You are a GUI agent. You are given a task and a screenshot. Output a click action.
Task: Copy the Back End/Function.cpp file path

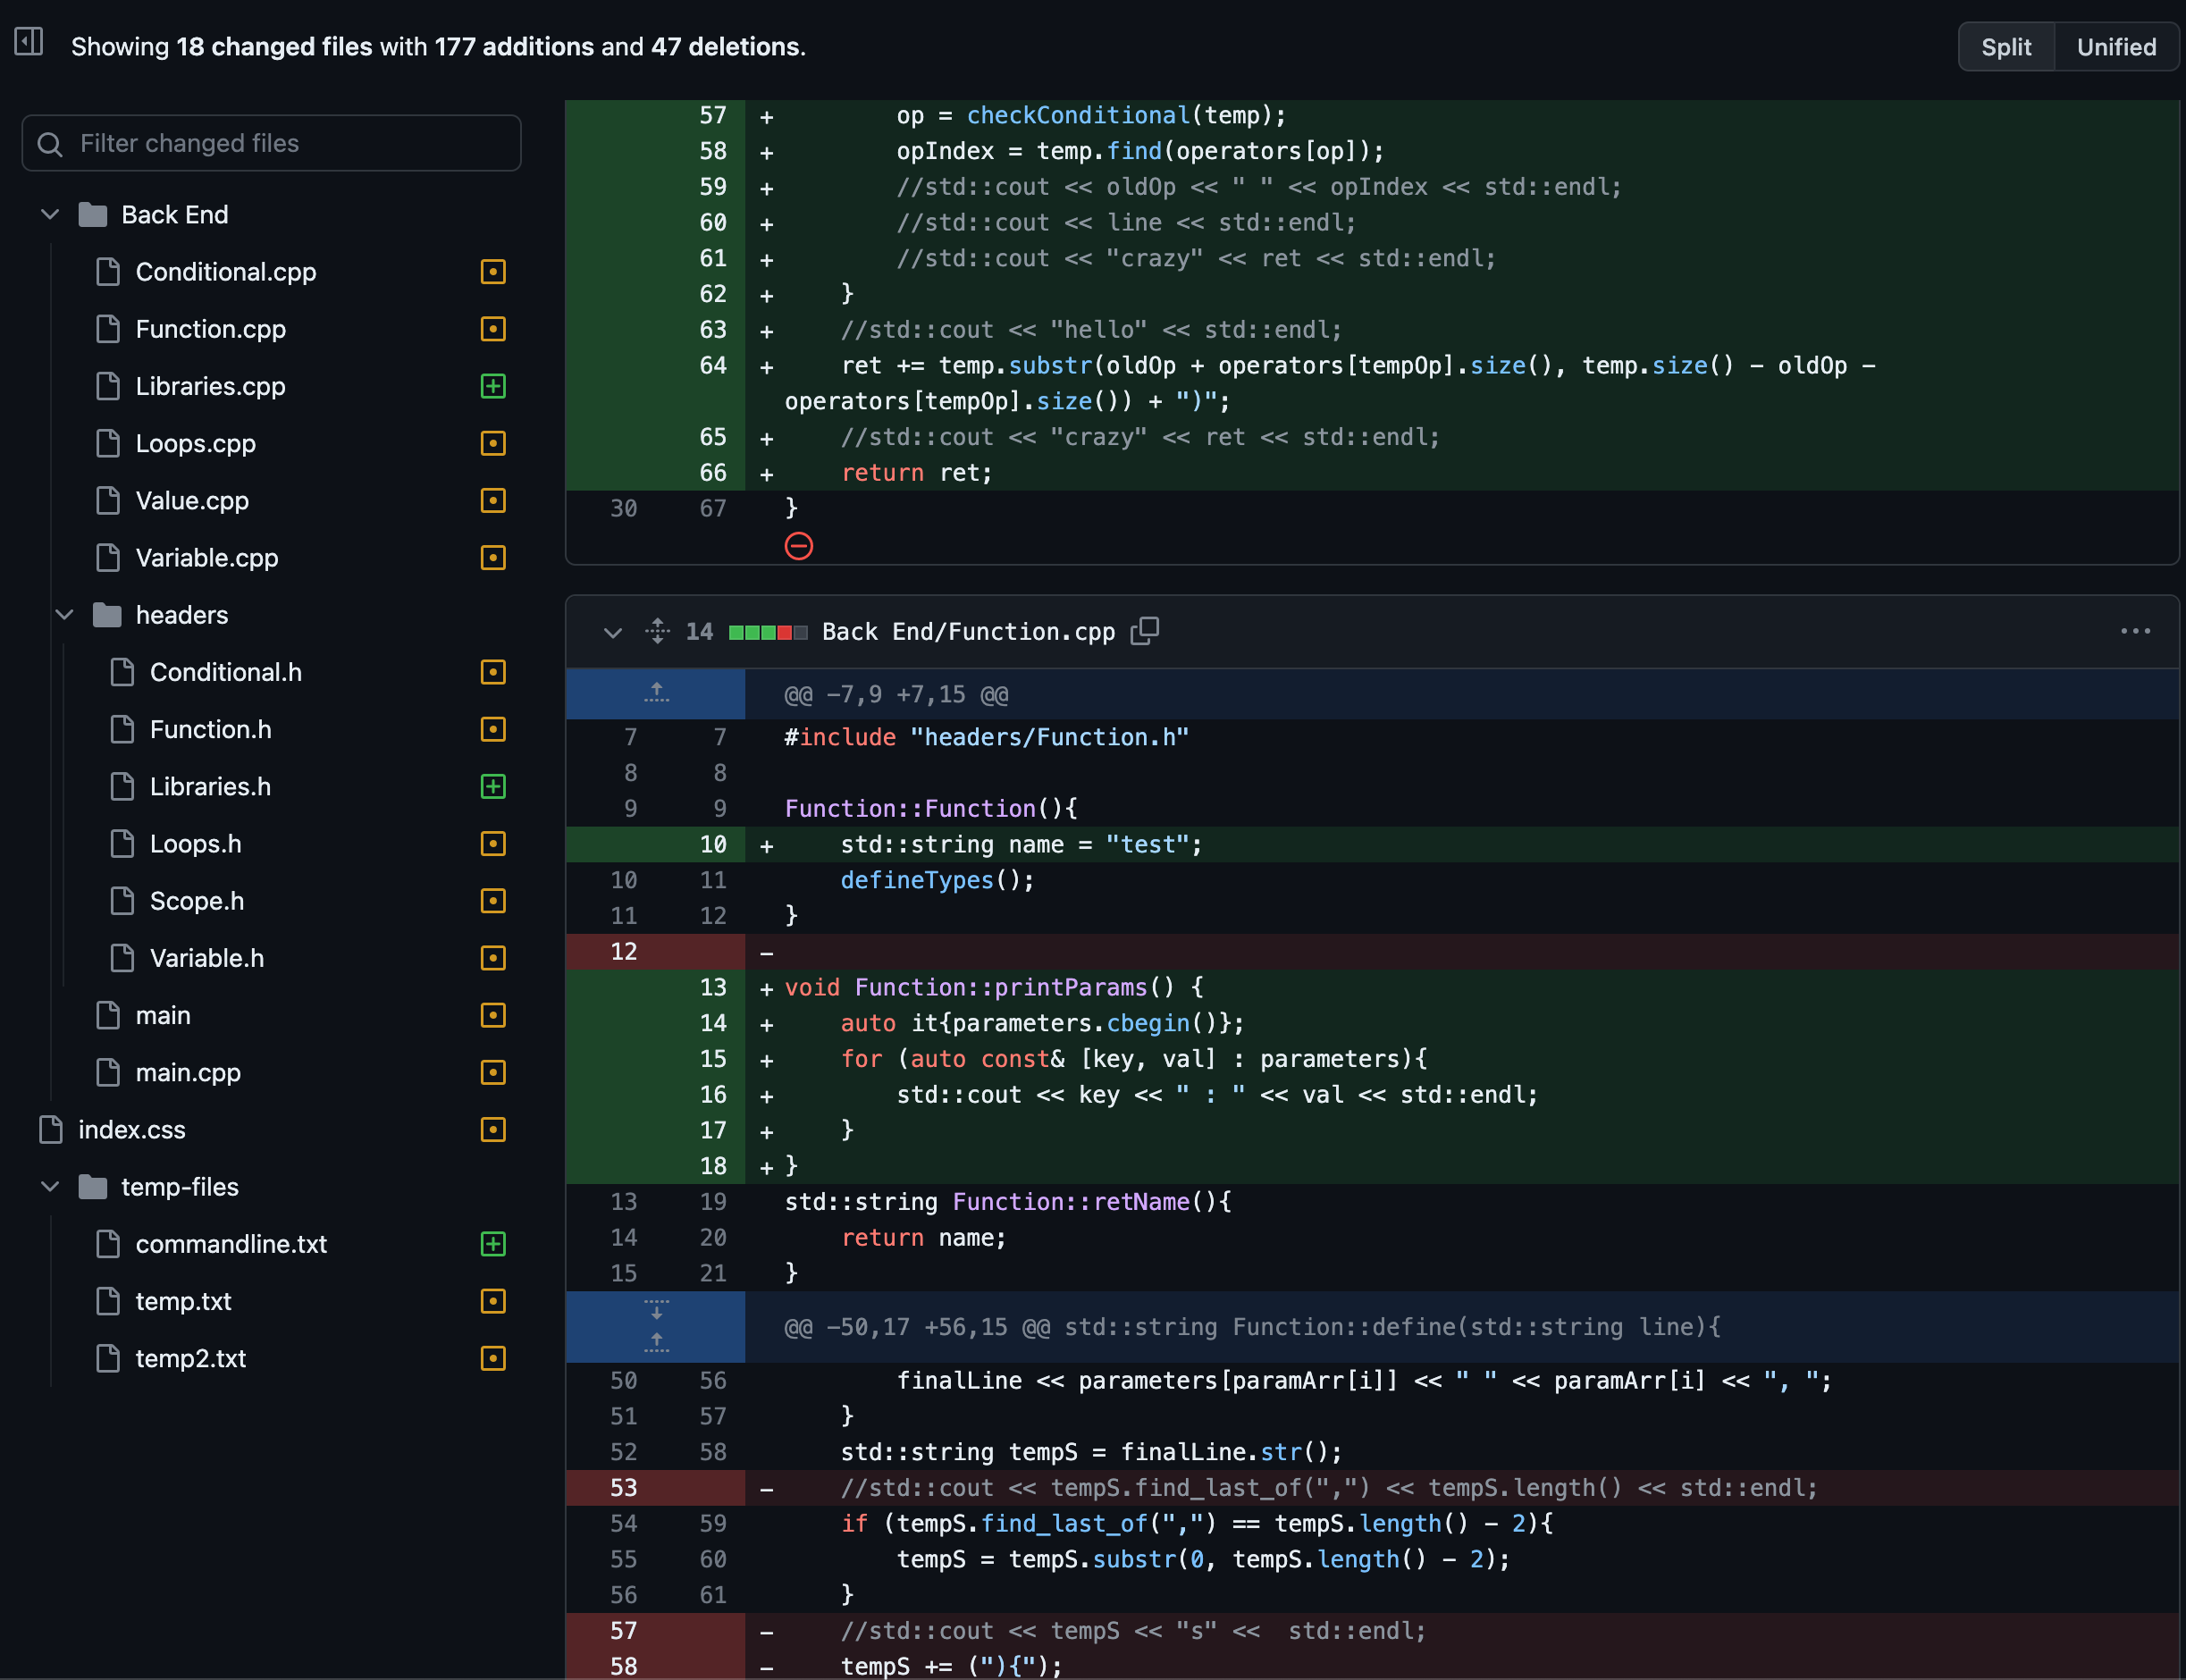click(1145, 631)
